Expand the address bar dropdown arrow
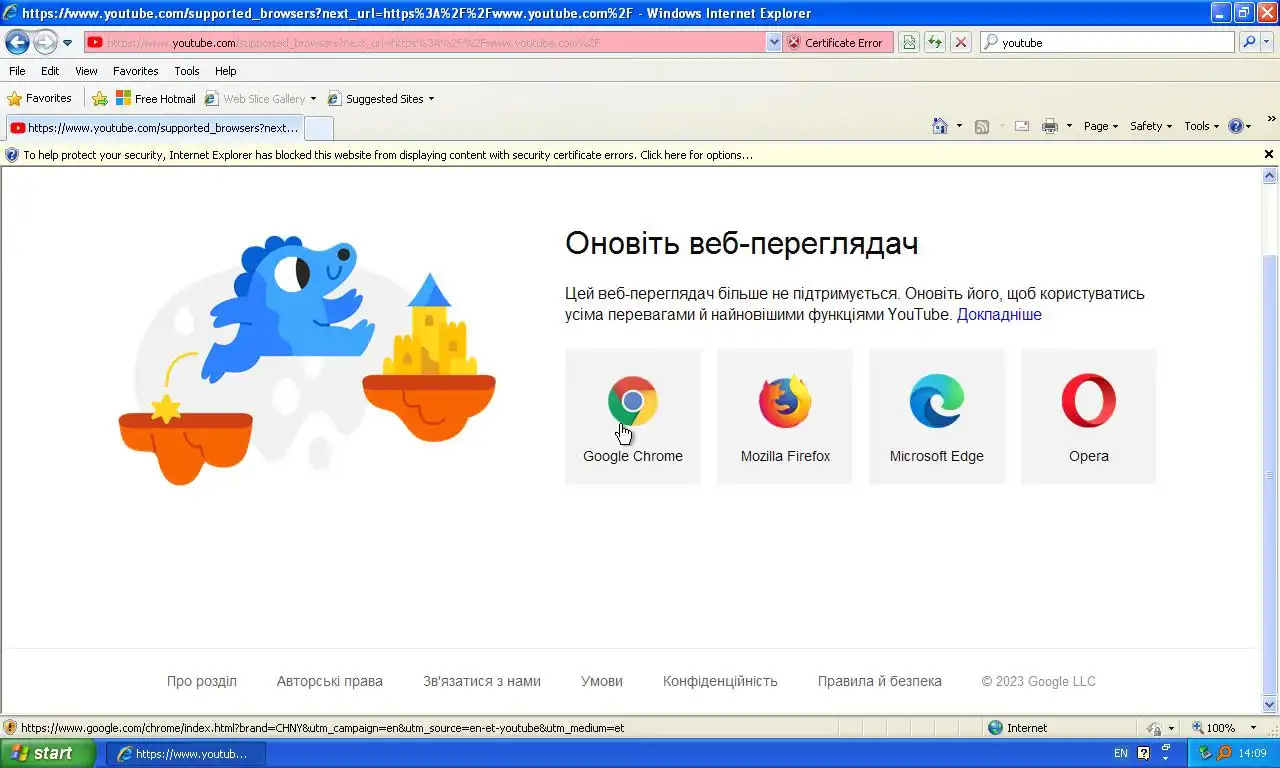1280x768 pixels. point(774,42)
